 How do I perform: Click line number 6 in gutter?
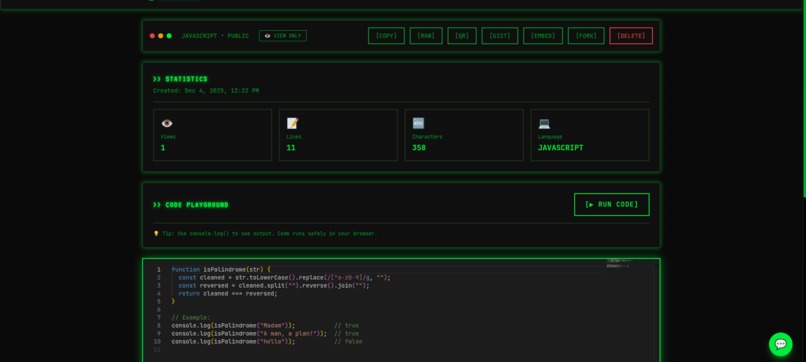point(159,310)
